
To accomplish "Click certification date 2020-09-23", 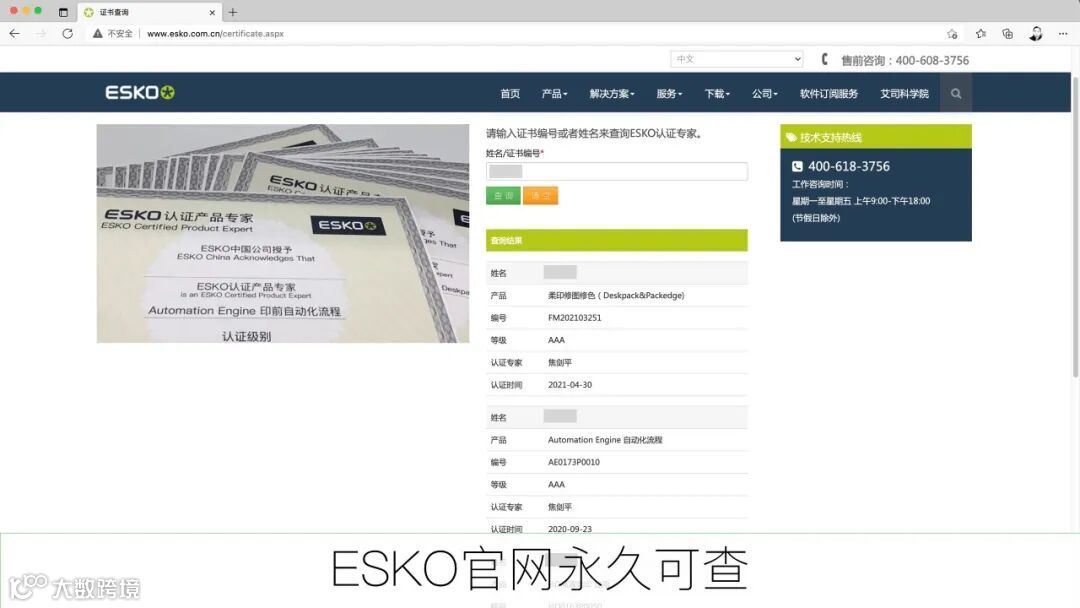I will [x=570, y=529].
